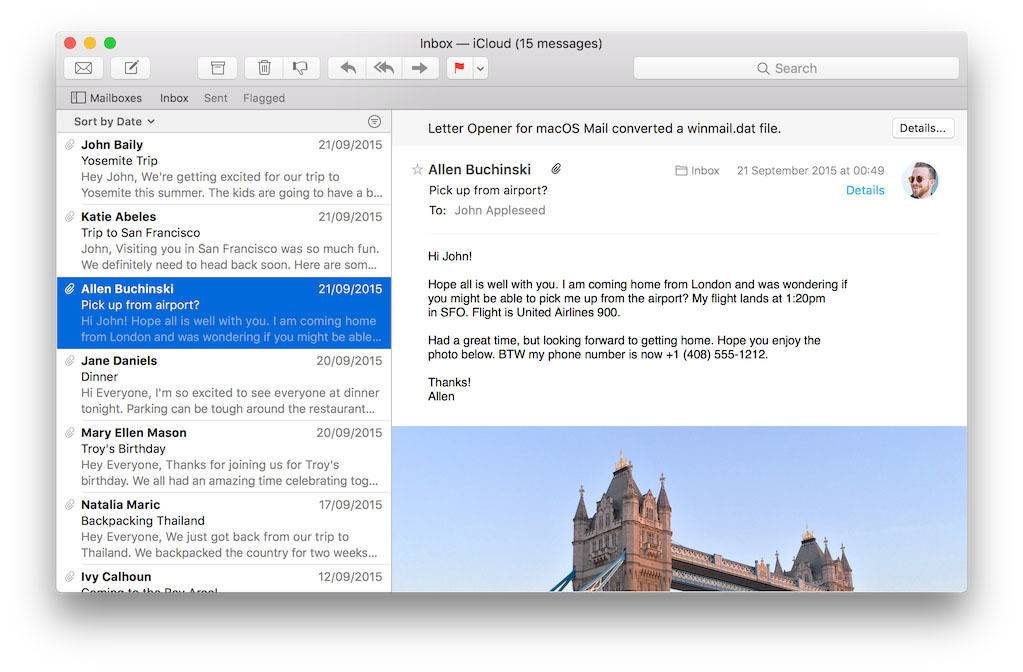Click the paperclip icon on John Baily row

tap(69, 145)
